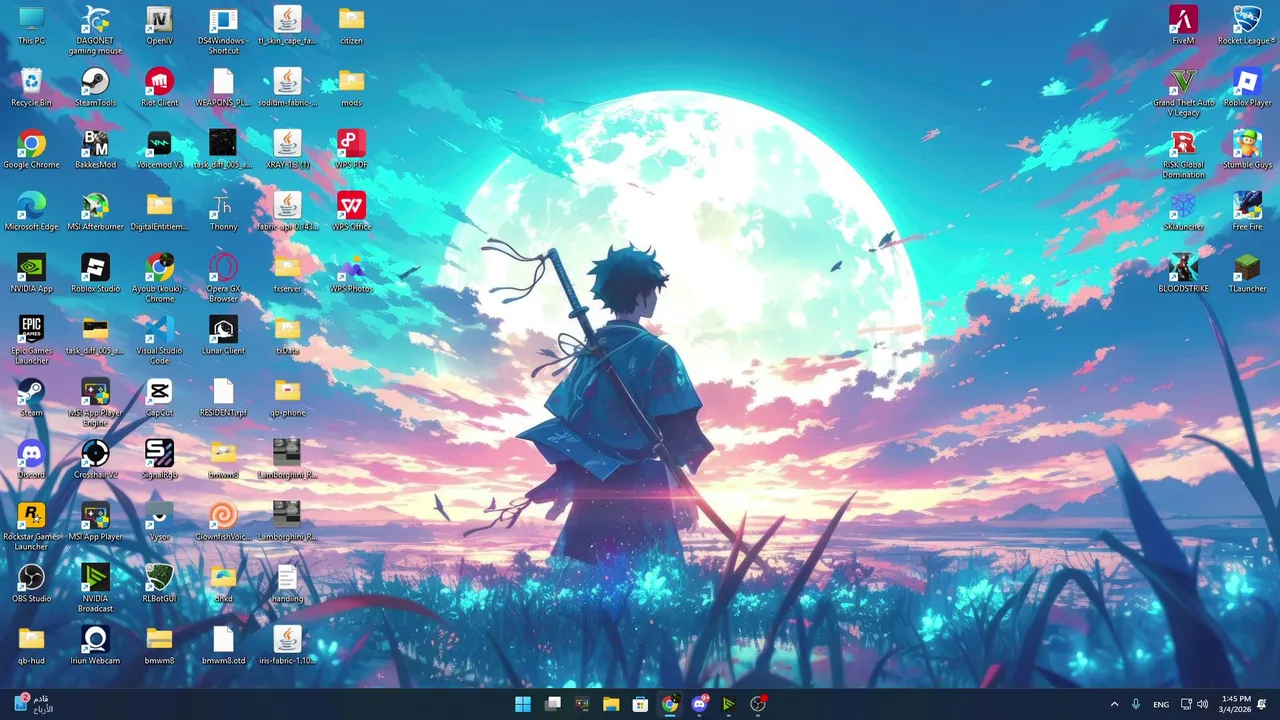Select the TLauncher Minecraft icon
Screen dimensions: 1280x720
(x=1247, y=274)
